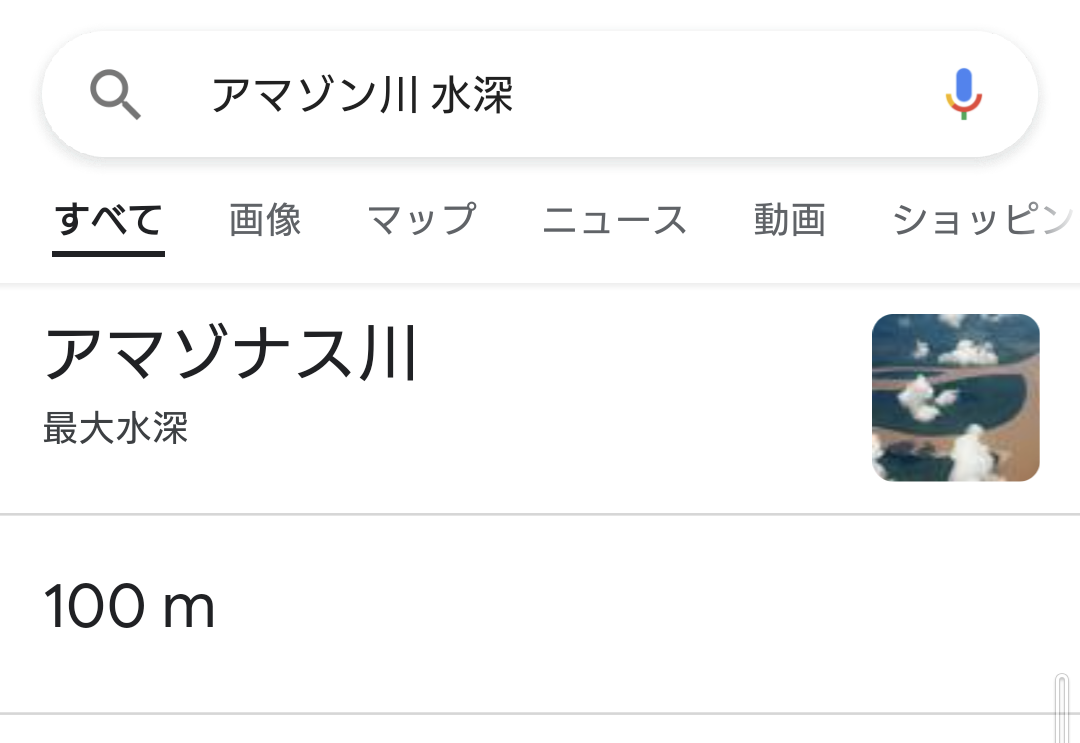1080x743 pixels.
Task: Start voice search with the microphone icon
Action: (x=964, y=94)
